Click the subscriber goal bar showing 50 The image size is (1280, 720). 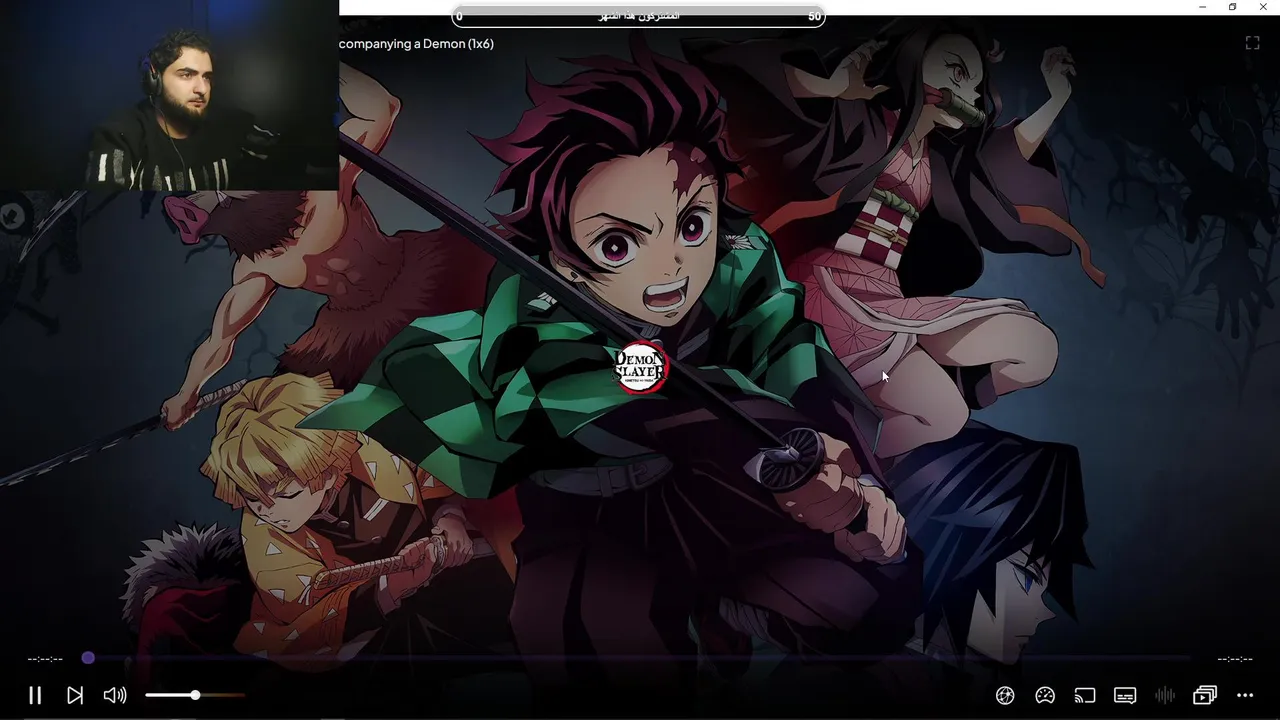coord(638,16)
